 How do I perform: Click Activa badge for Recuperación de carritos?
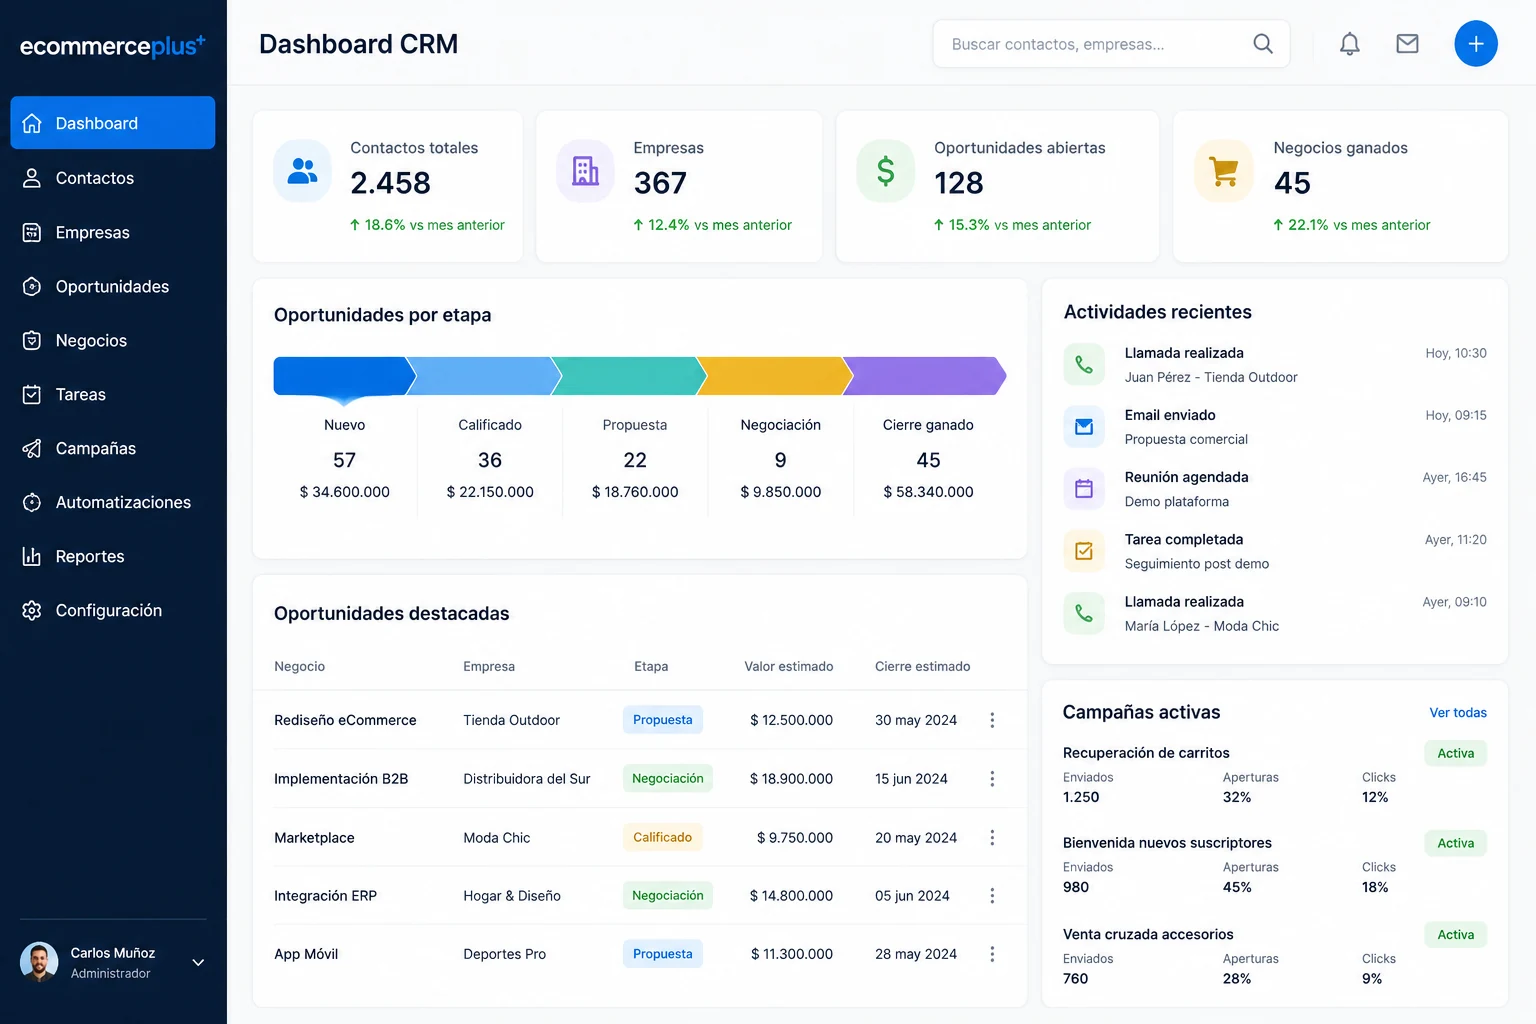pyautogui.click(x=1456, y=753)
